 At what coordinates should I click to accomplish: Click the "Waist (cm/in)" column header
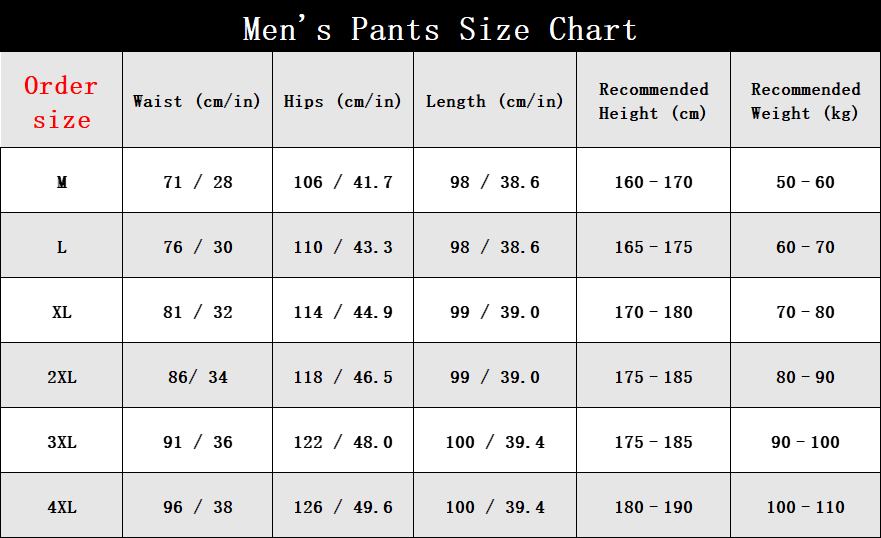[x=197, y=101]
